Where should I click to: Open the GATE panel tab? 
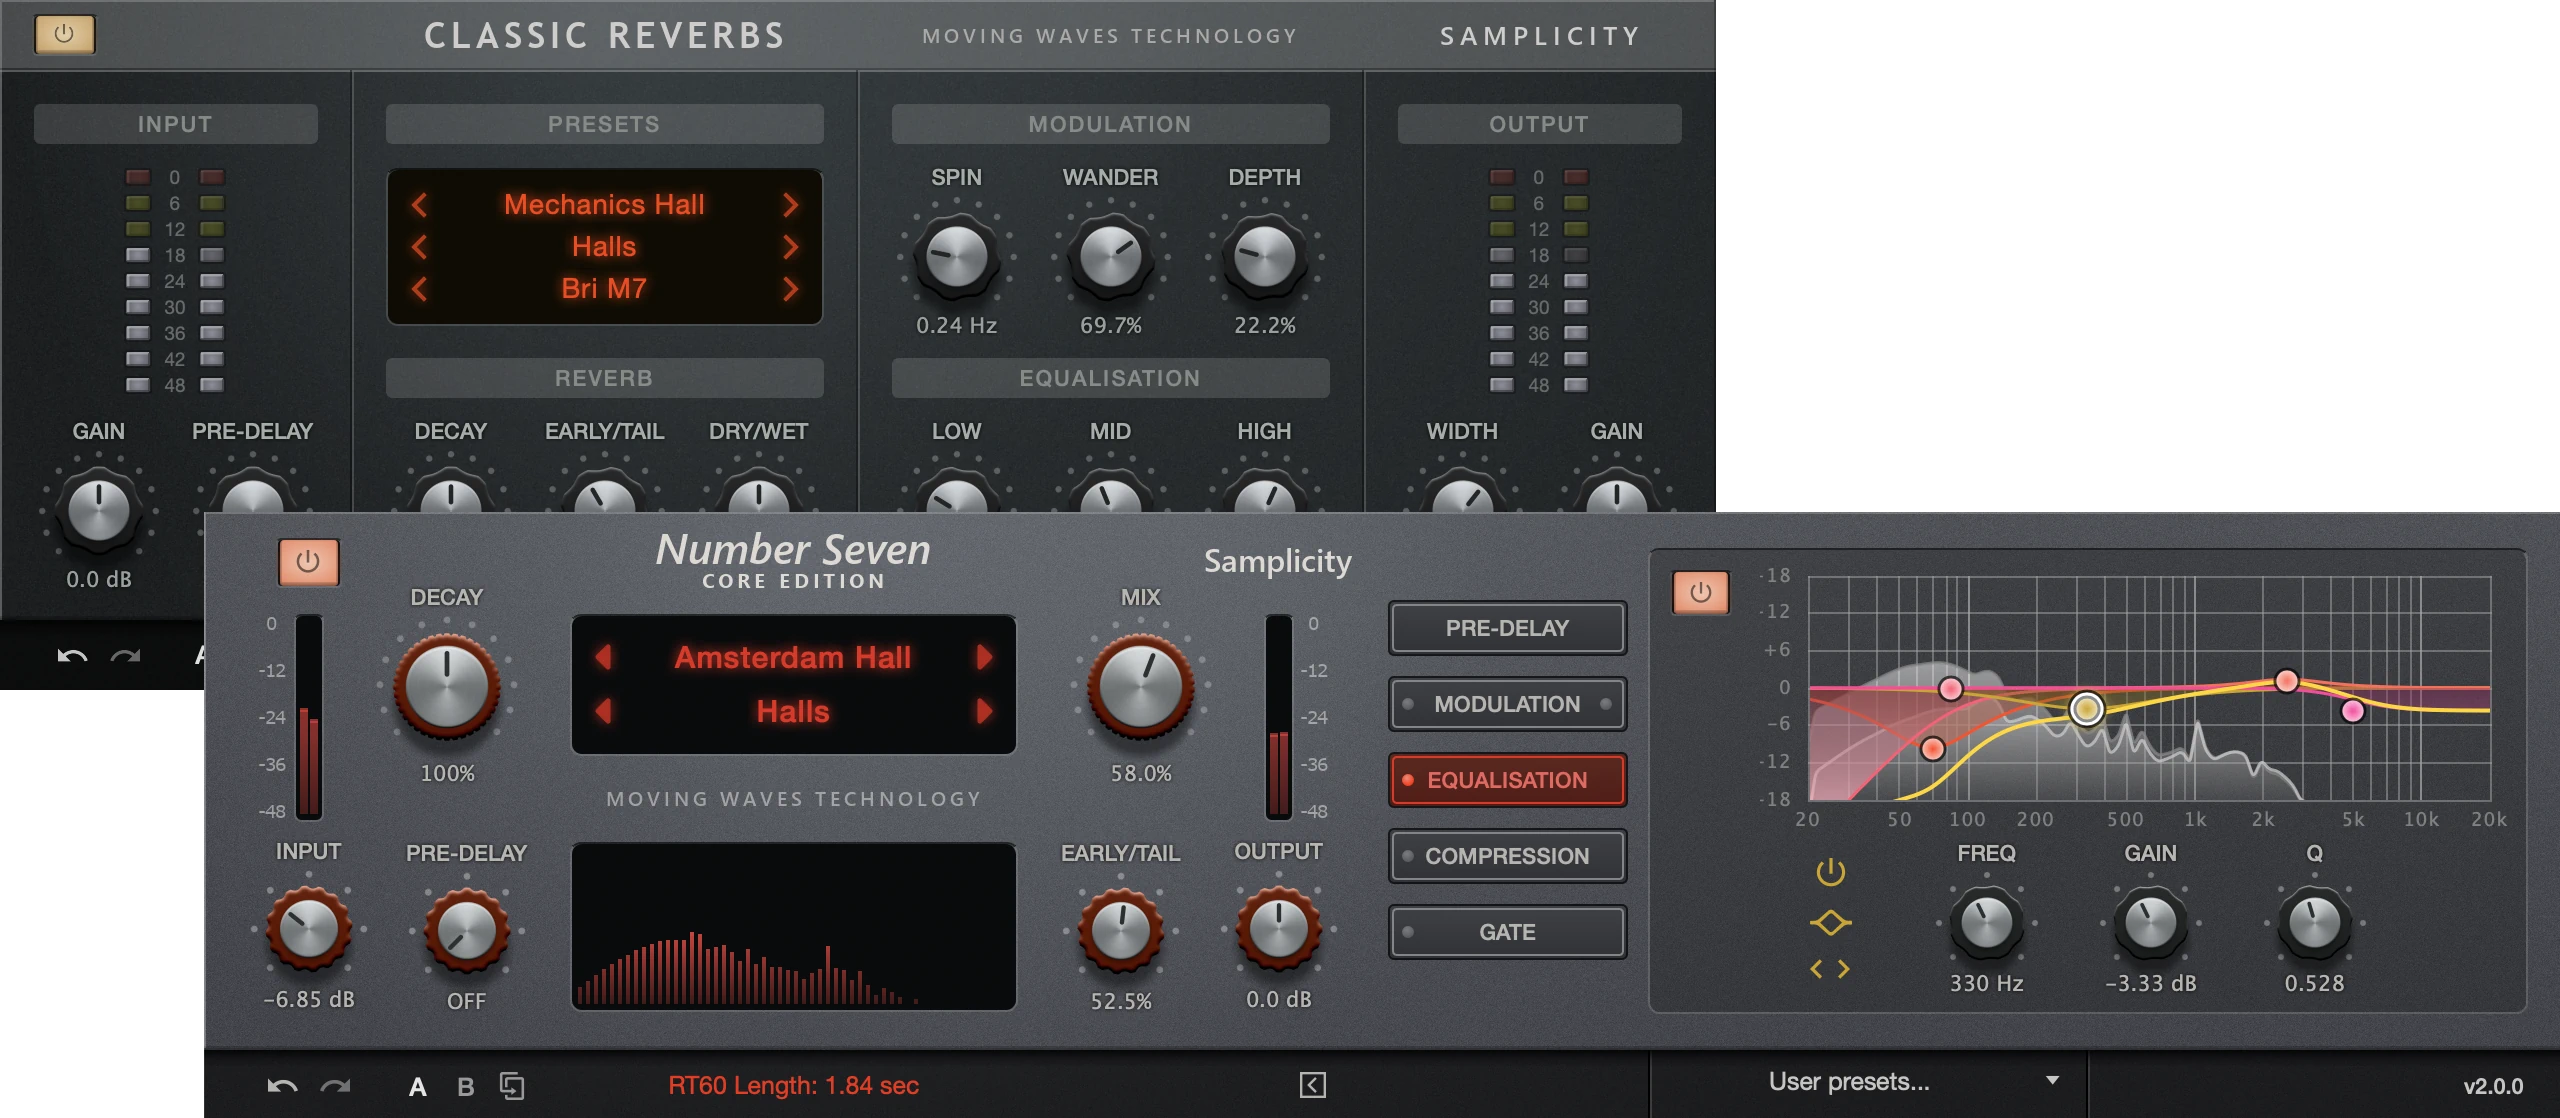[1507, 932]
